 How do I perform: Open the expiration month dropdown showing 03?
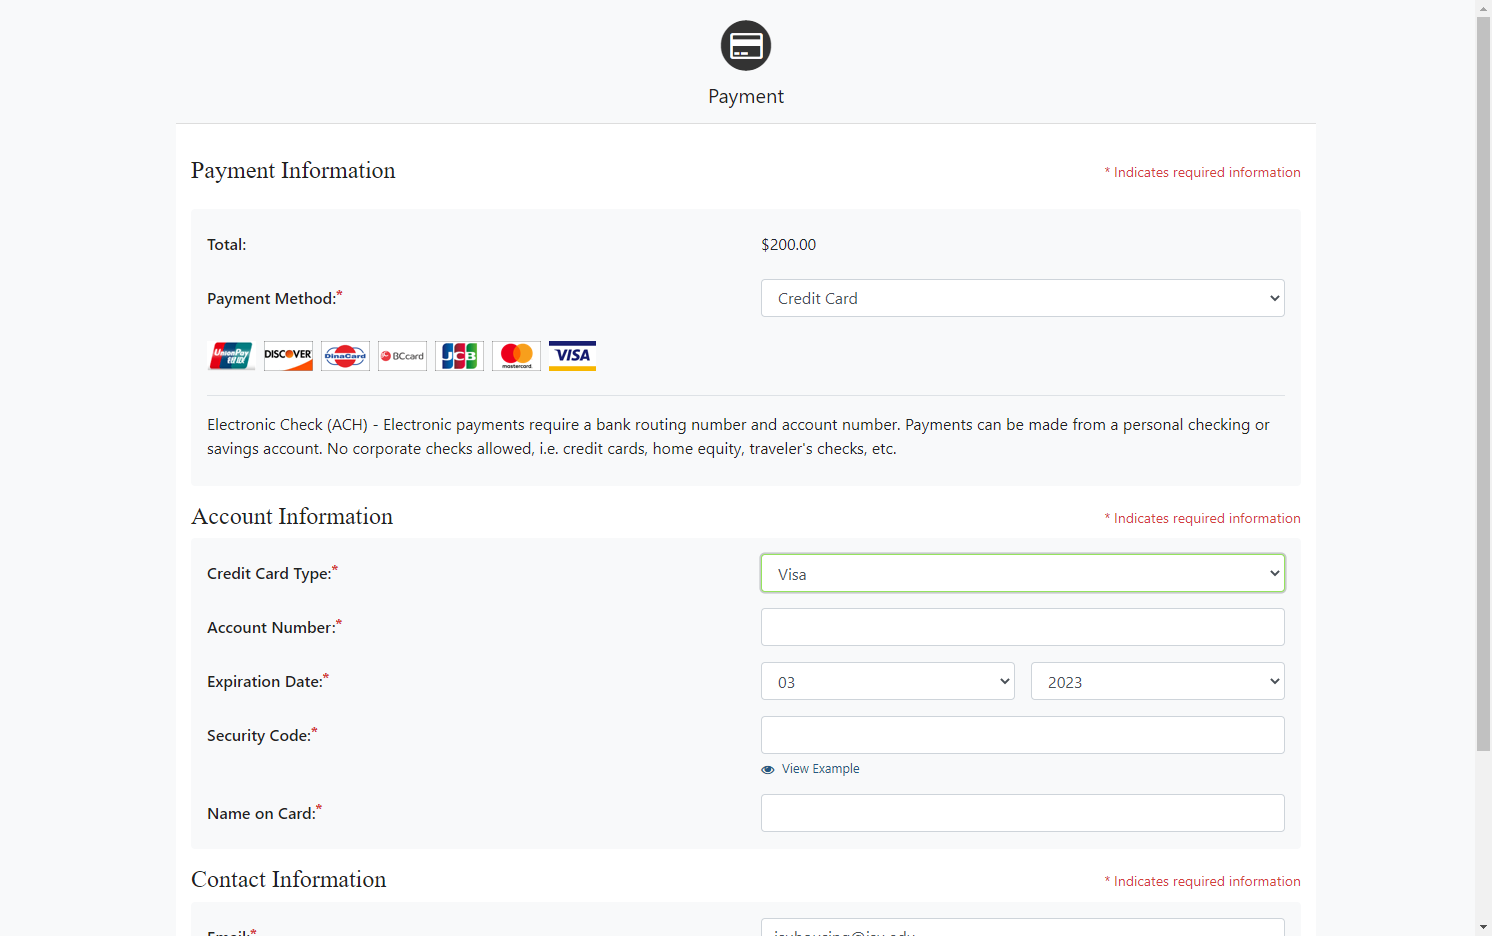[x=888, y=681]
